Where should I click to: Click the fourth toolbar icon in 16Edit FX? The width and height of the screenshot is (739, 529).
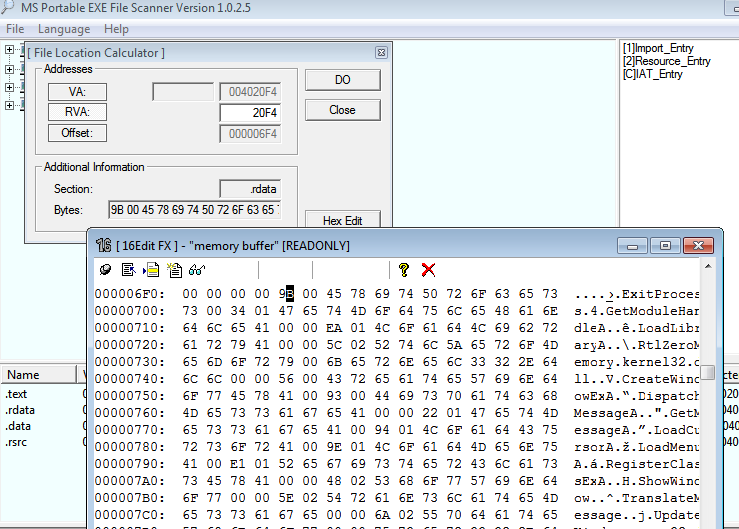[x=174, y=269]
